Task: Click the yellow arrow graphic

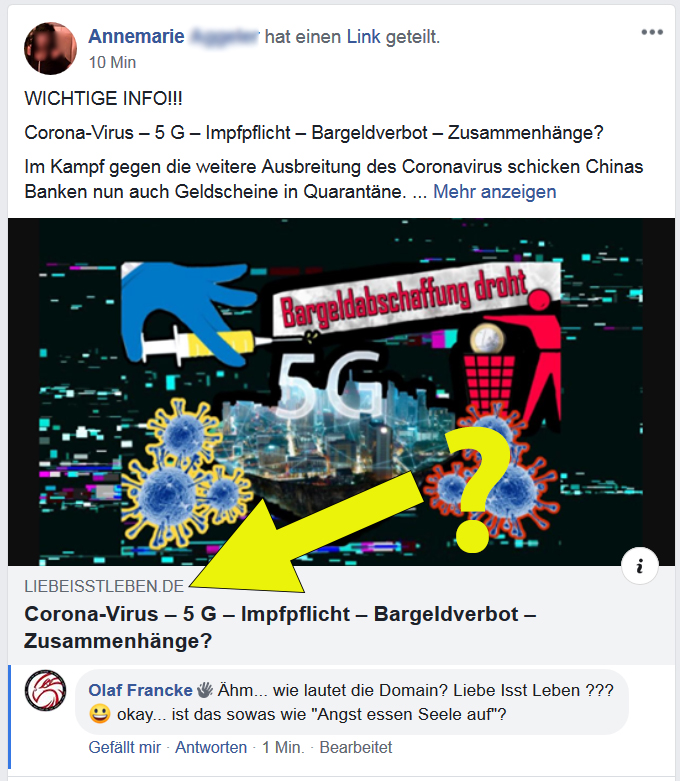Action: (x=309, y=533)
